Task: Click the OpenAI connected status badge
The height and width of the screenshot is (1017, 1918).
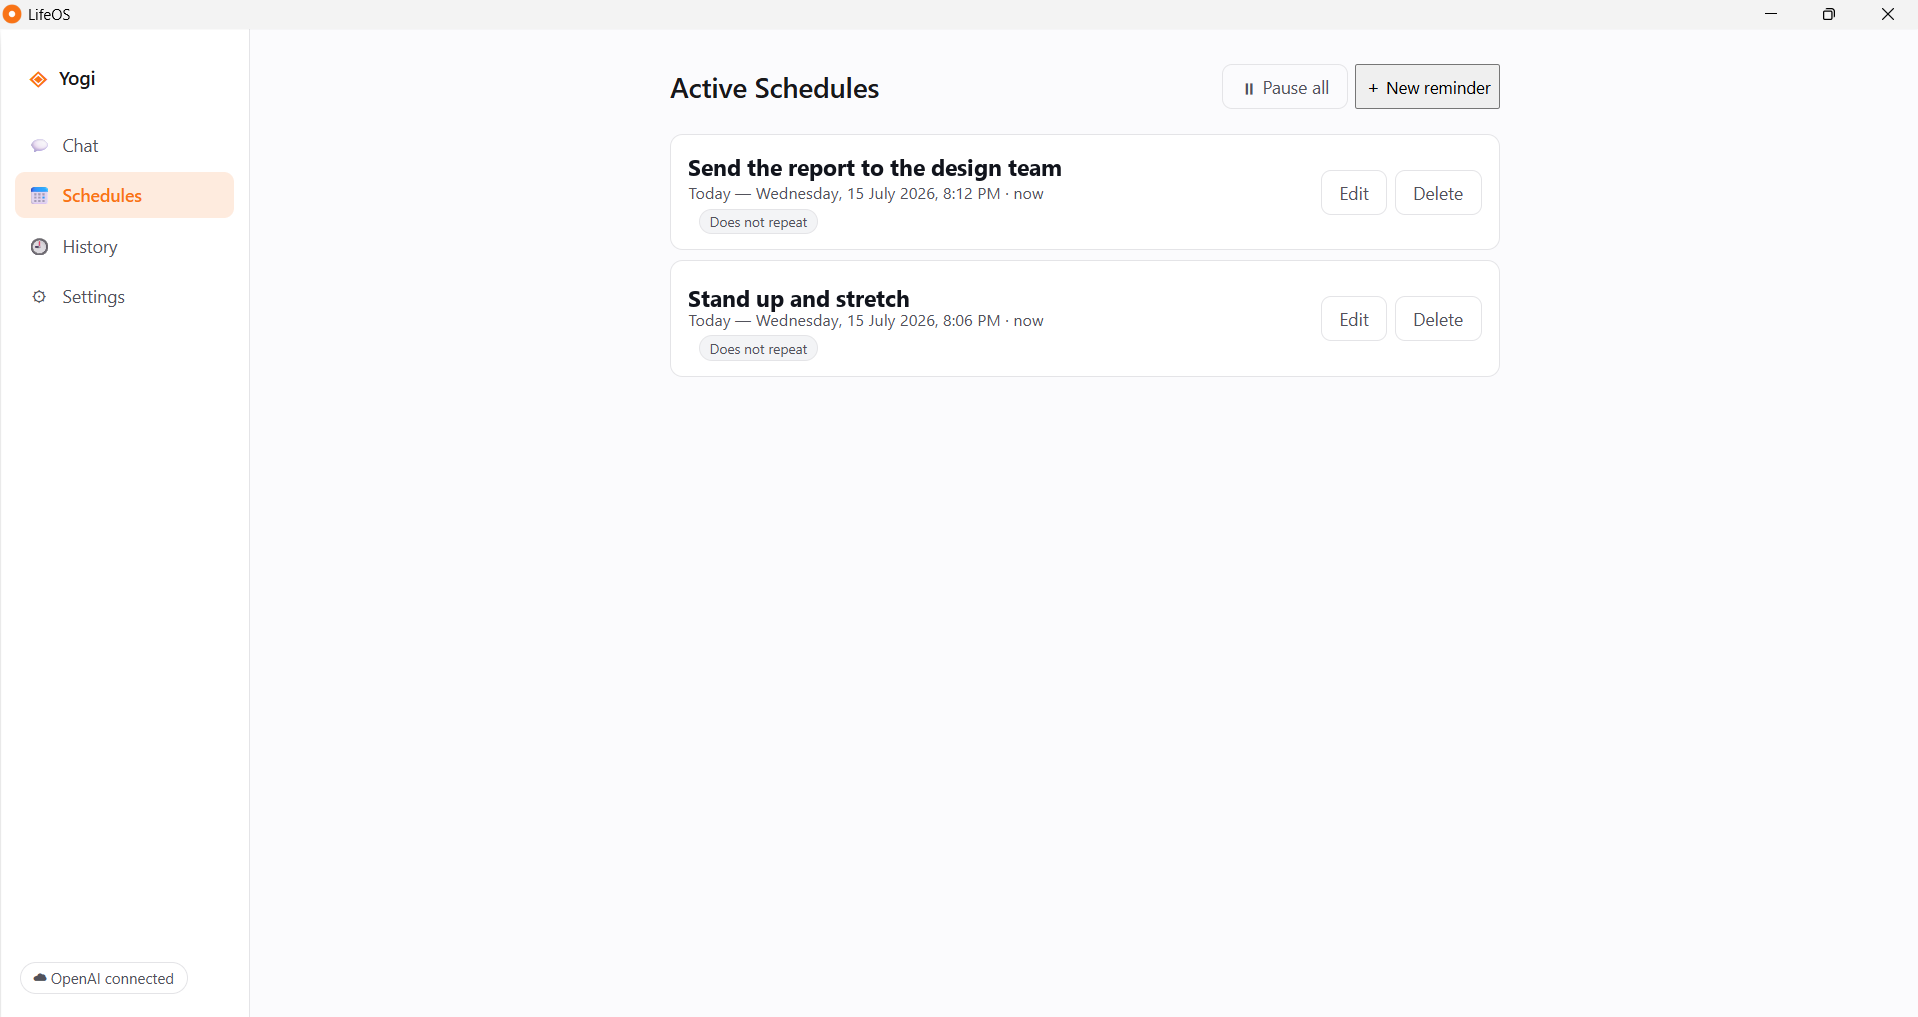Action: (104, 978)
